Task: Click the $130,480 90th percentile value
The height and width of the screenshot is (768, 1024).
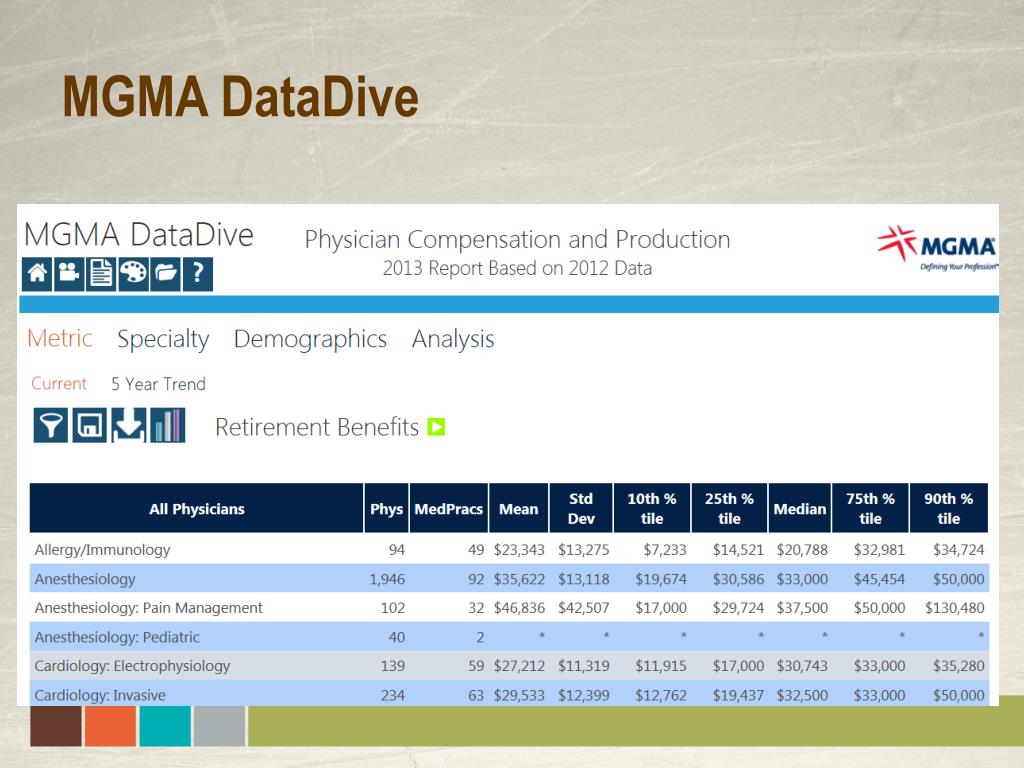Action: click(954, 608)
